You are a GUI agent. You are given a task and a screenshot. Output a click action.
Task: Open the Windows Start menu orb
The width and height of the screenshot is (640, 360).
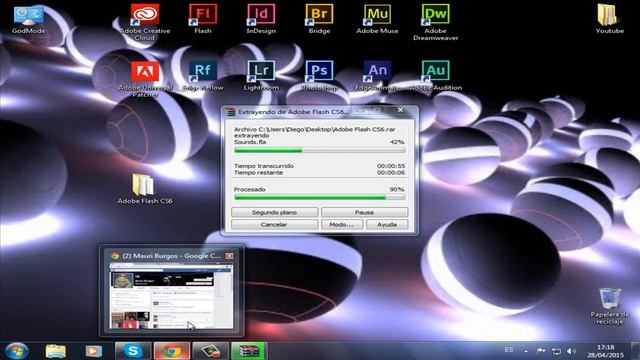[16, 351]
